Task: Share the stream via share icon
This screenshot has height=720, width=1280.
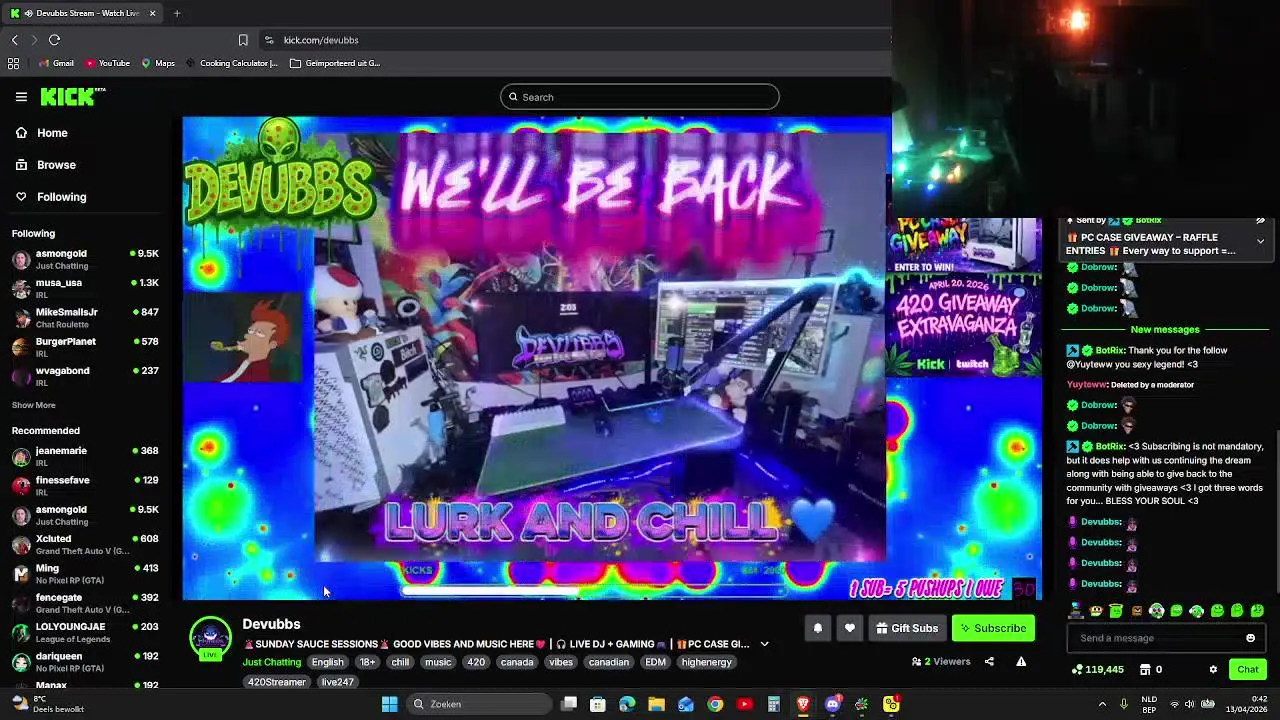Action: (989, 661)
